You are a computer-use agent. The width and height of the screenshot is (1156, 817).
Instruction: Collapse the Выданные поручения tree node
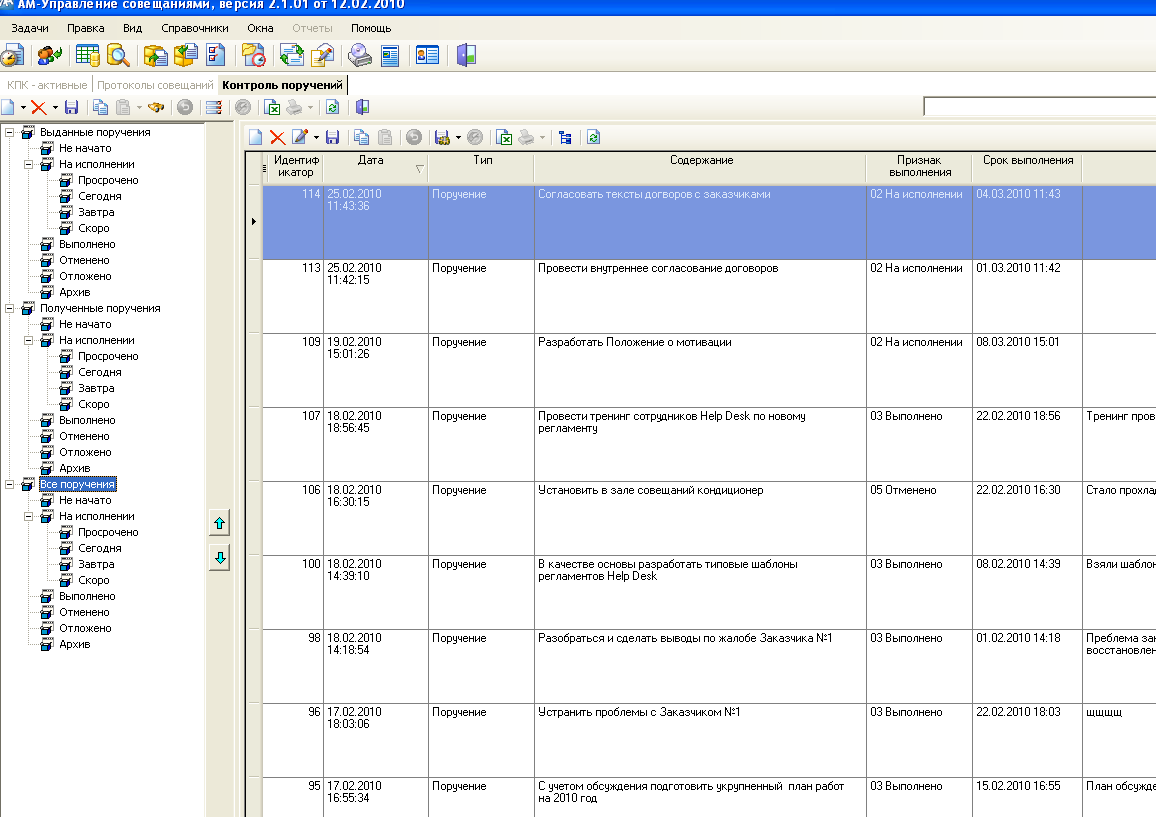click(10, 133)
